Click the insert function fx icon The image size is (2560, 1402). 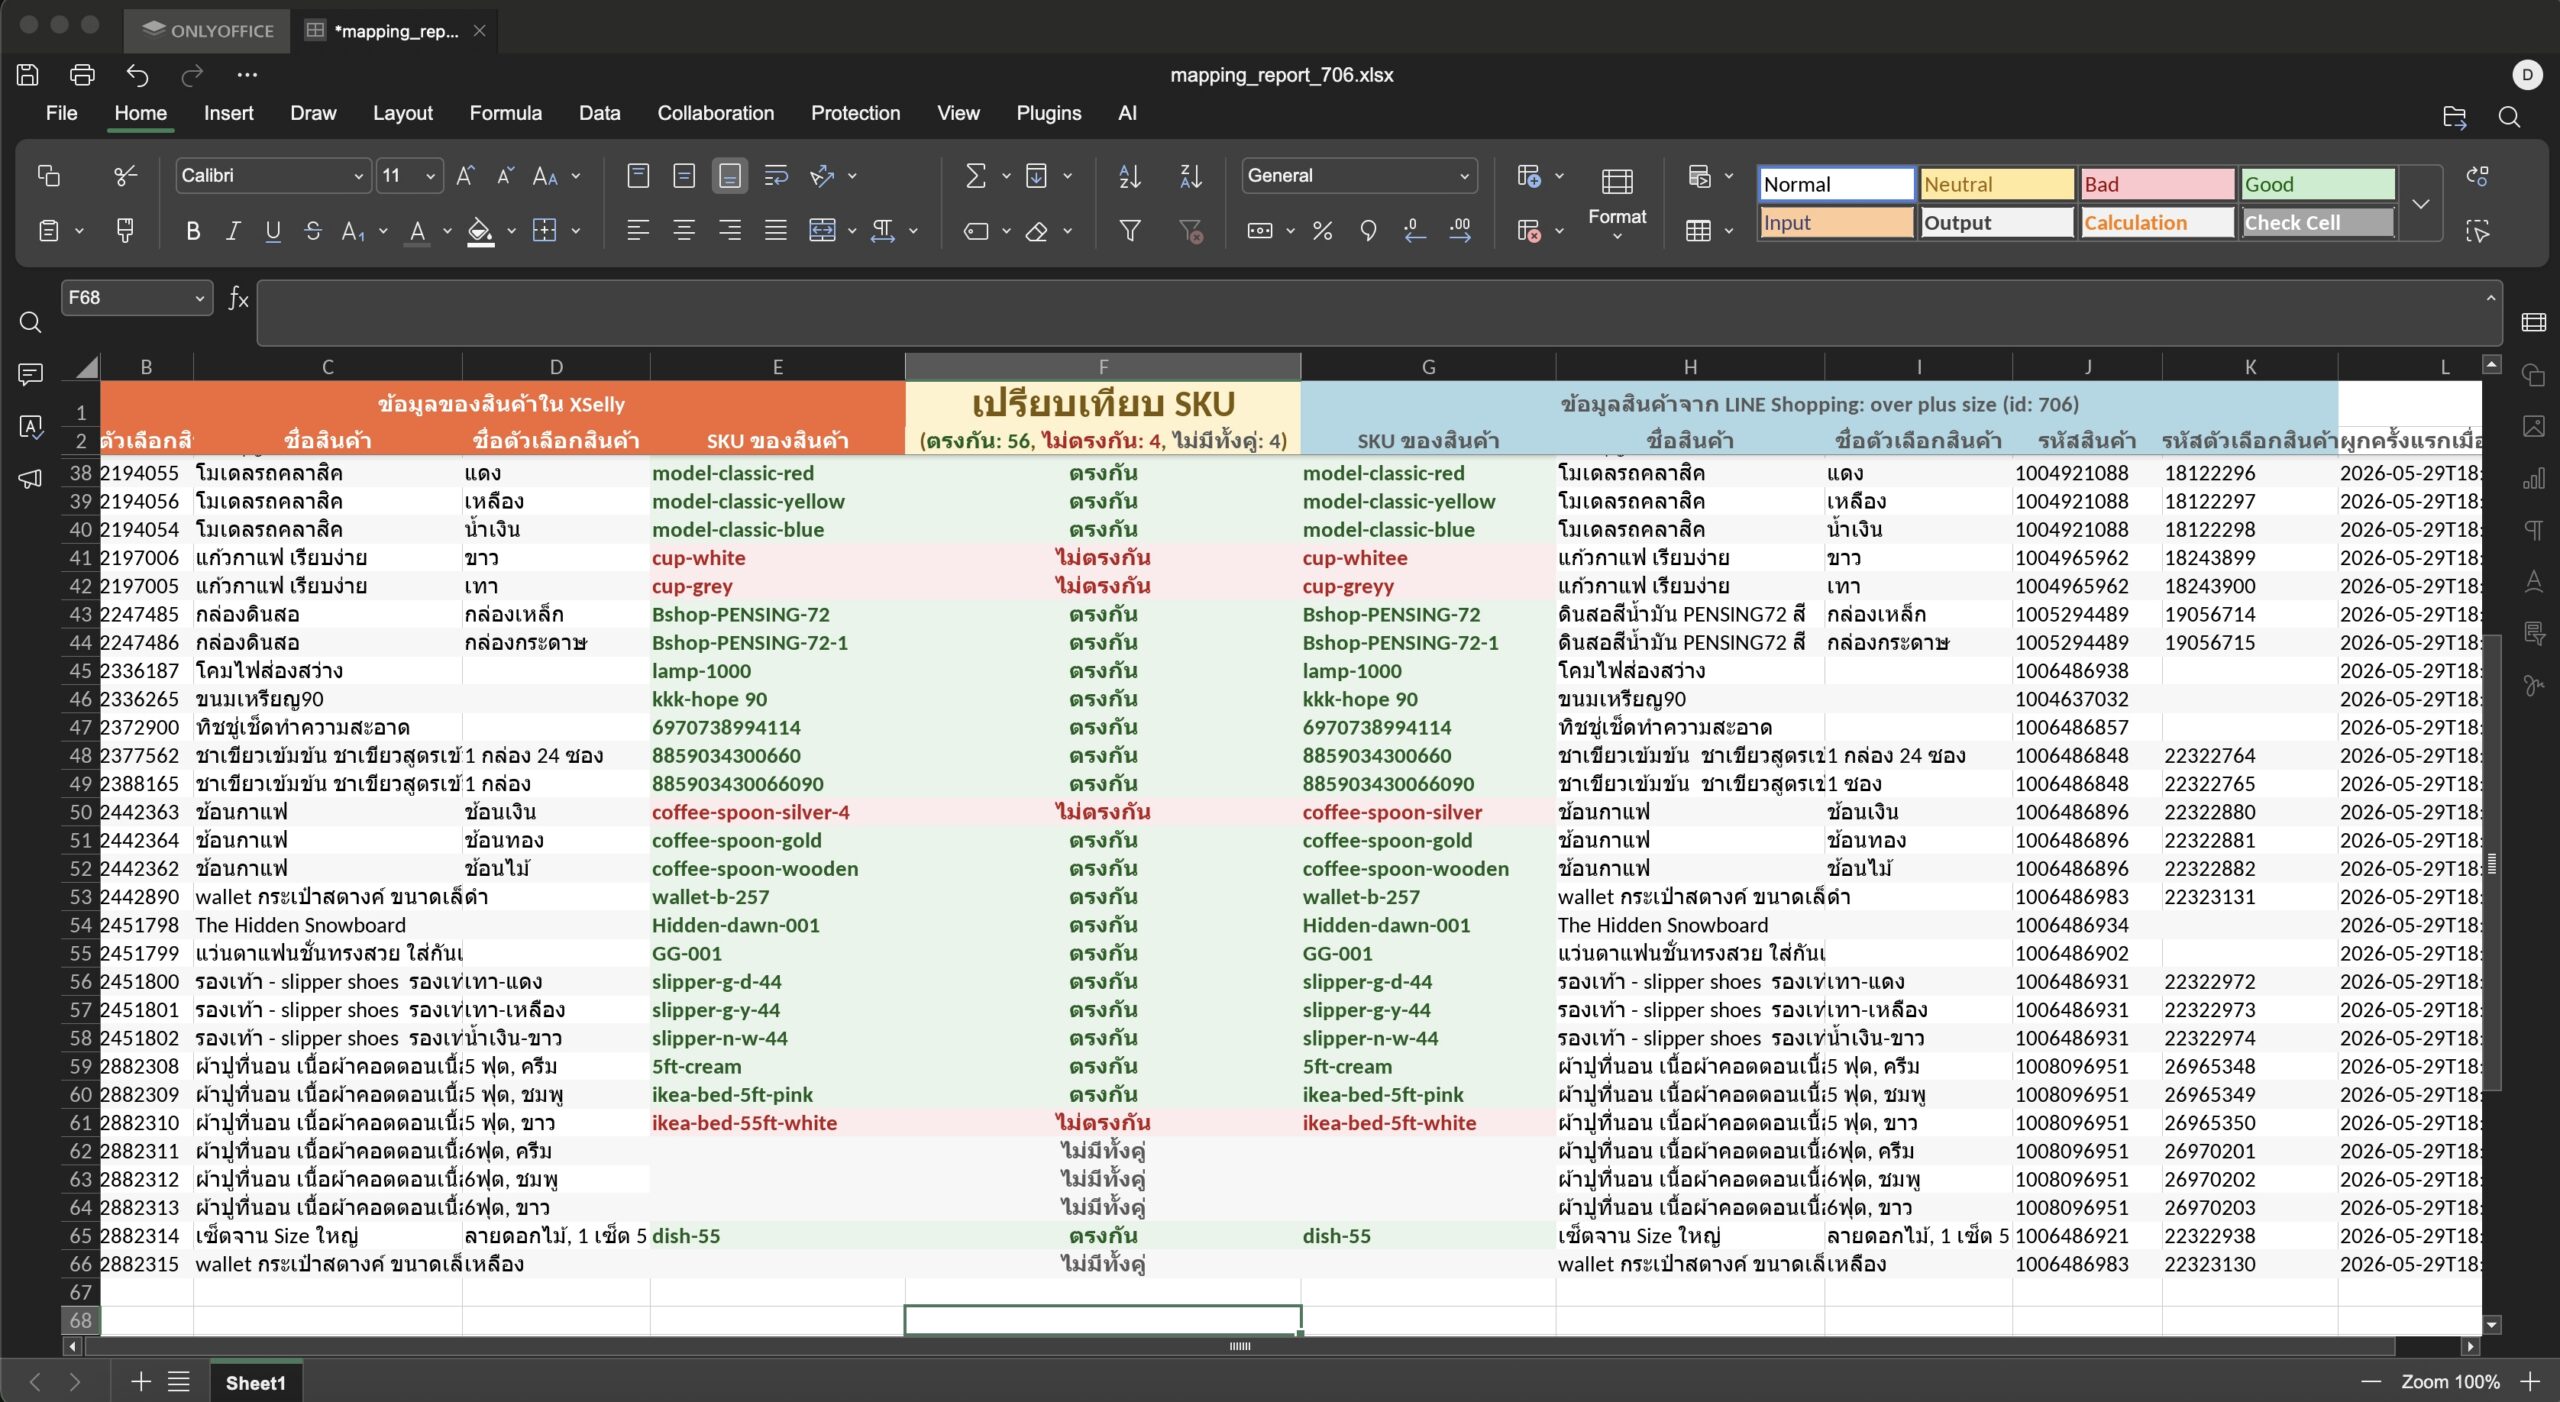tap(238, 298)
